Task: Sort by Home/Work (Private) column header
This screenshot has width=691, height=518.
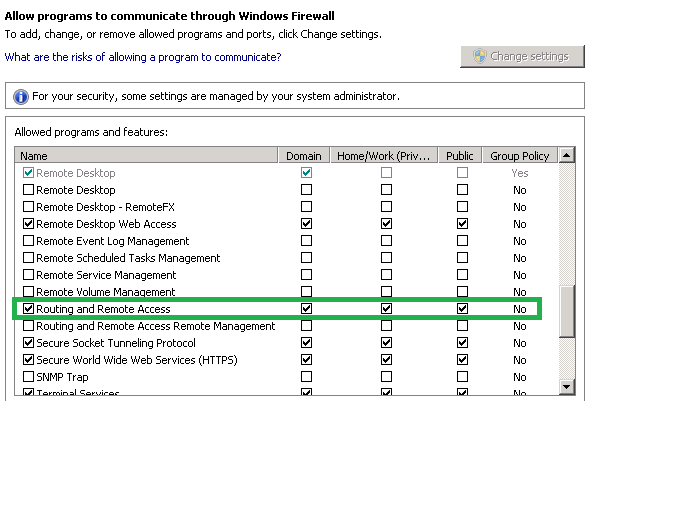Action: click(384, 156)
